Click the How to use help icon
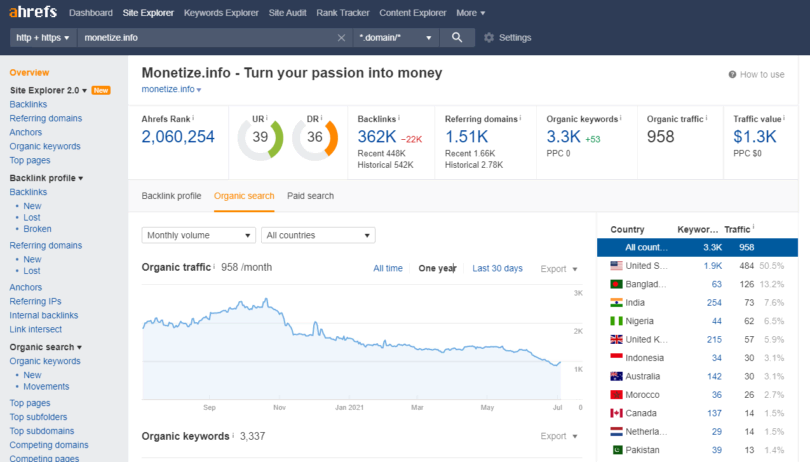The height and width of the screenshot is (462, 810). click(x=732, y=74)
